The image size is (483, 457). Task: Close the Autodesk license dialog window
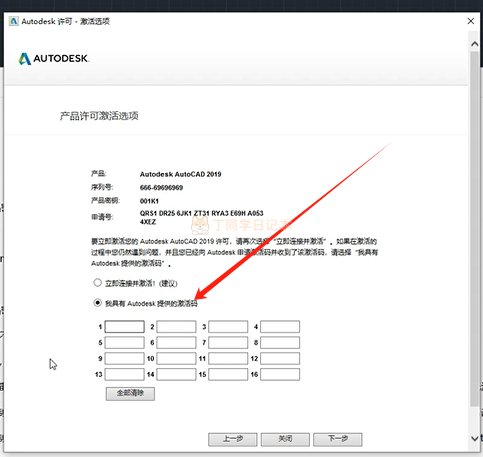[x=471, y=21]
